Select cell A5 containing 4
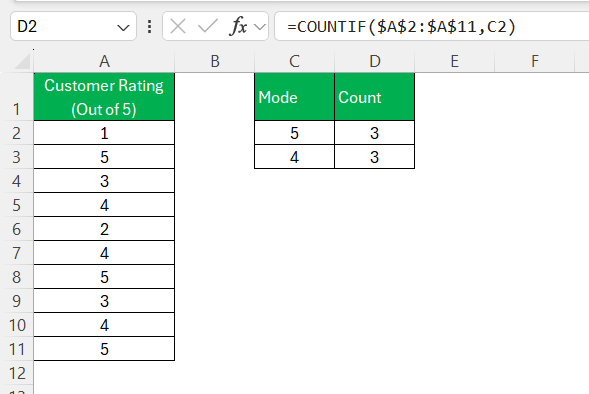The image size is (589, 394). [x=104, y=205]
